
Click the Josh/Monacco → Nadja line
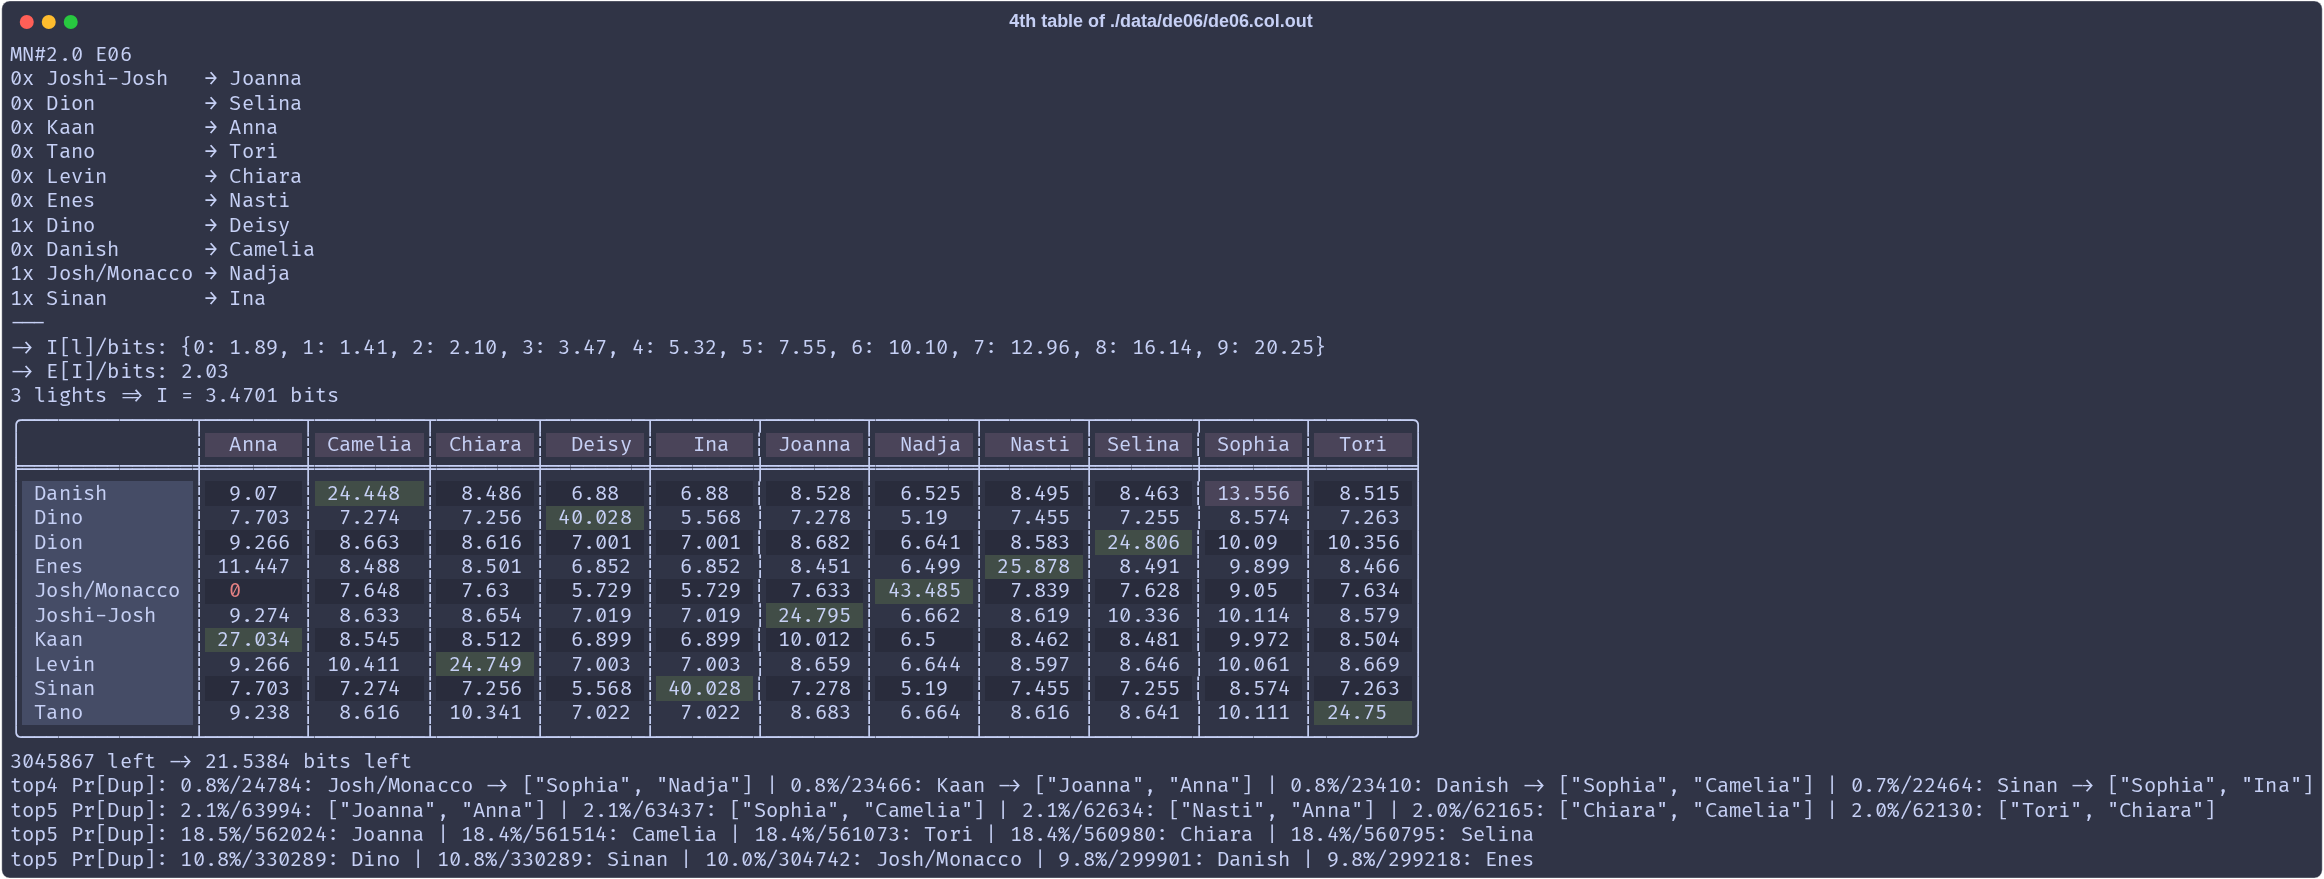150,273
